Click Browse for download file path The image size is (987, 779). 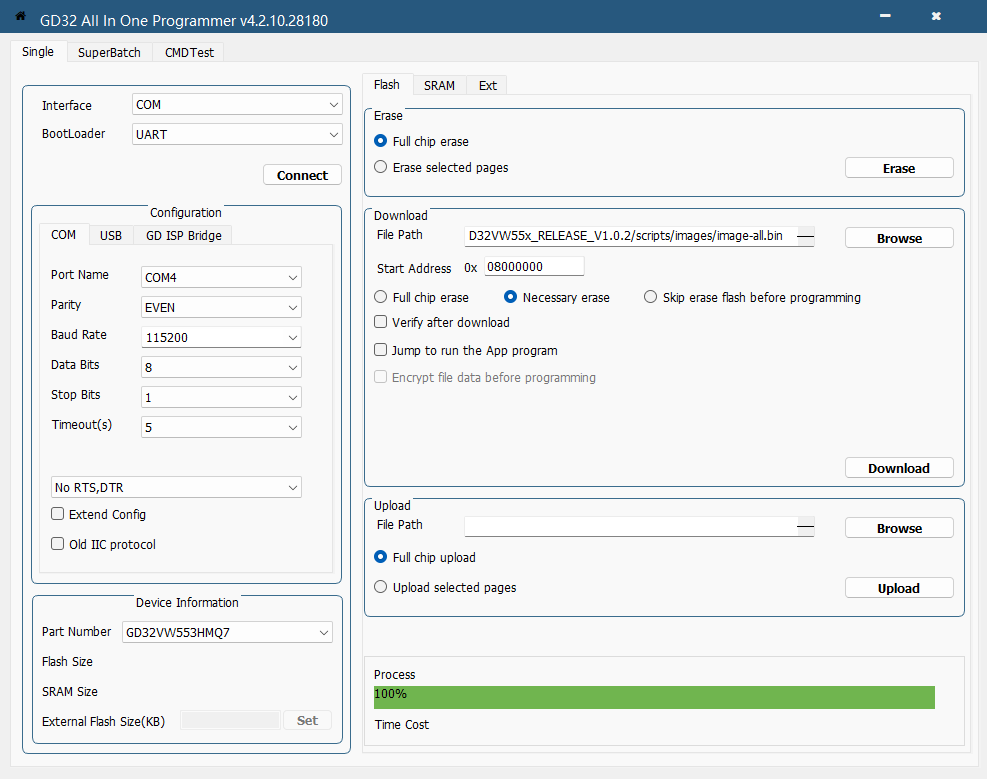pyautogui.click(x=899, y=238)
